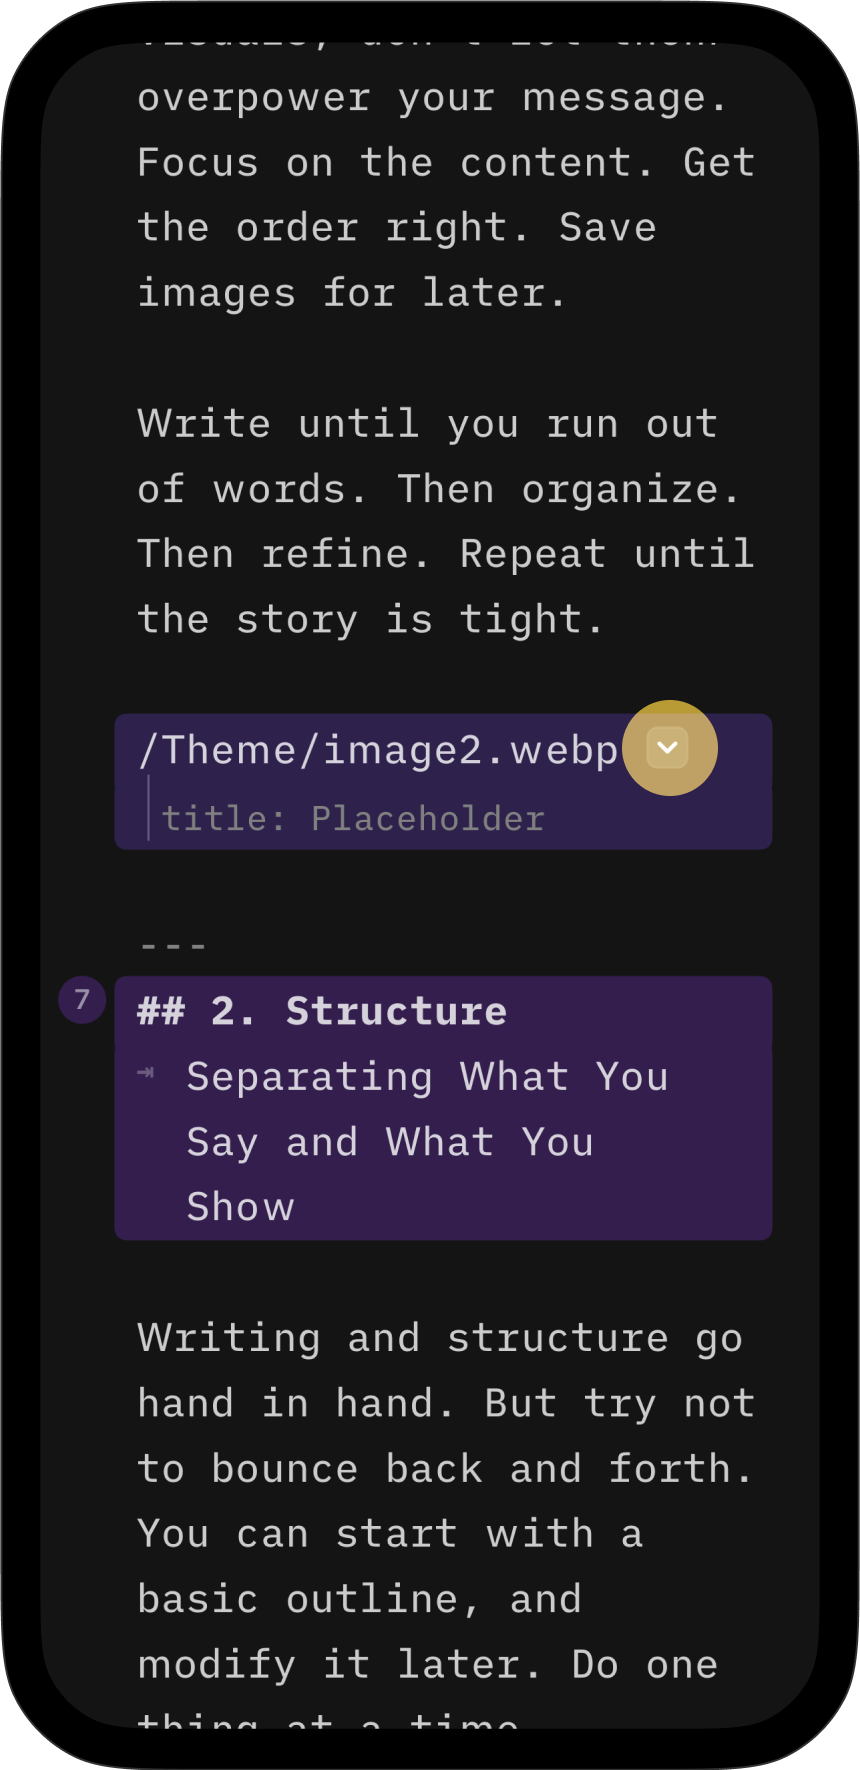Edit the "title: Placeholder" field

pyautogui.click(x=353, y=819)
